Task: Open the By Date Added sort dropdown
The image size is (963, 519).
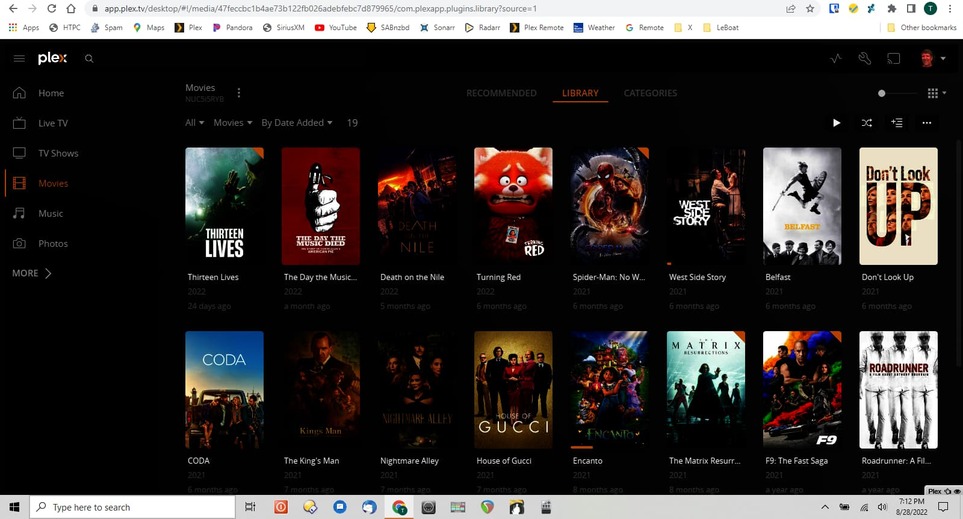Action: click(297, 123)
